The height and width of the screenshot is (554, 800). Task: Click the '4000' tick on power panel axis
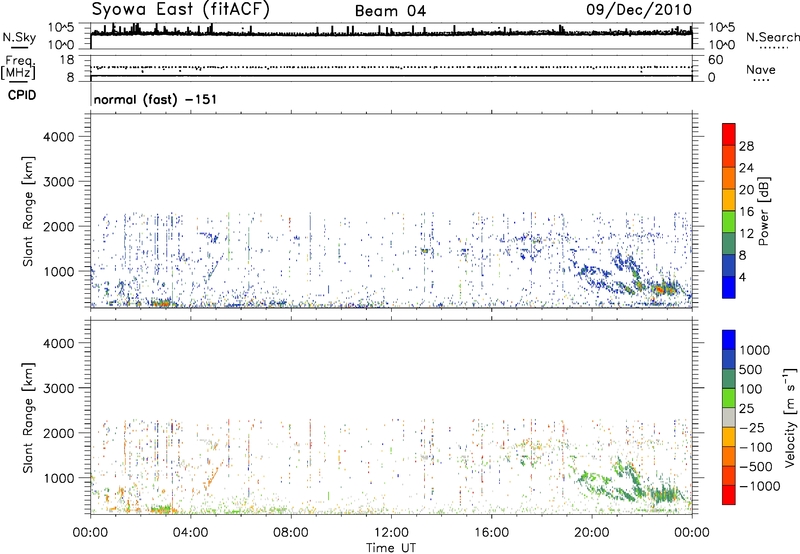(58, 137)
